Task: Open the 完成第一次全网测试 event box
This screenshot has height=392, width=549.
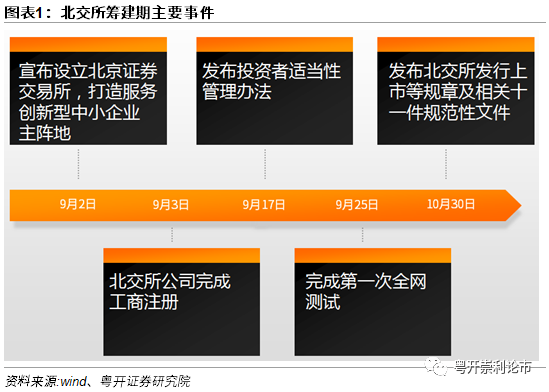Action: click(373, 302)
